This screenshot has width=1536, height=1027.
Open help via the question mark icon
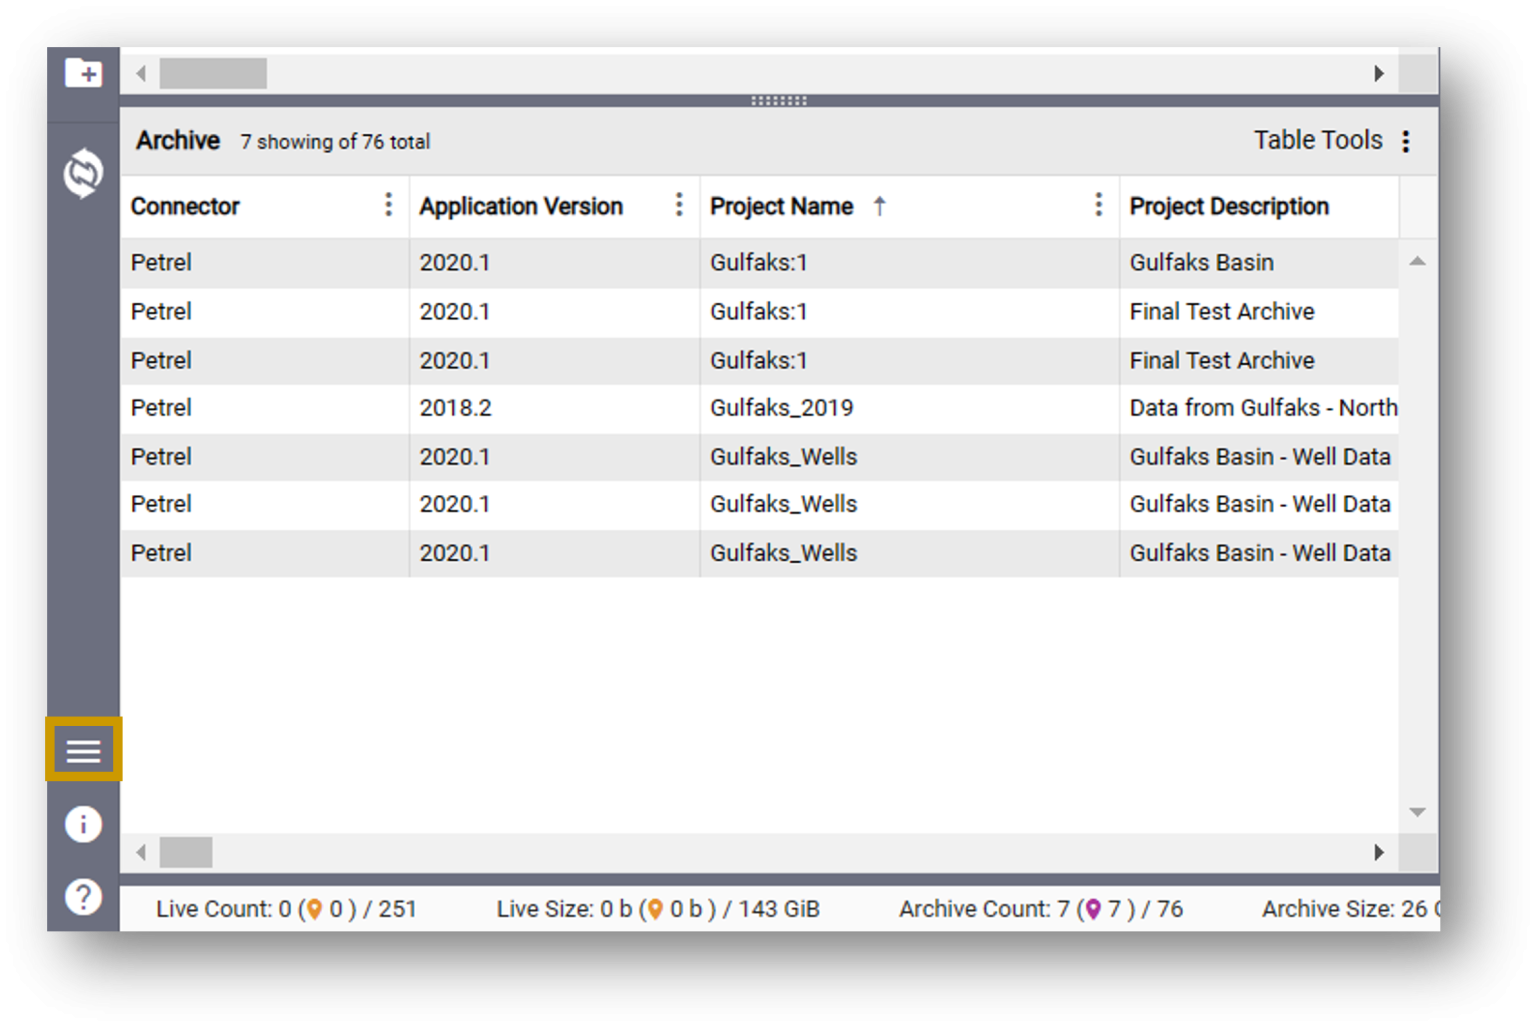tap(83, 896)
